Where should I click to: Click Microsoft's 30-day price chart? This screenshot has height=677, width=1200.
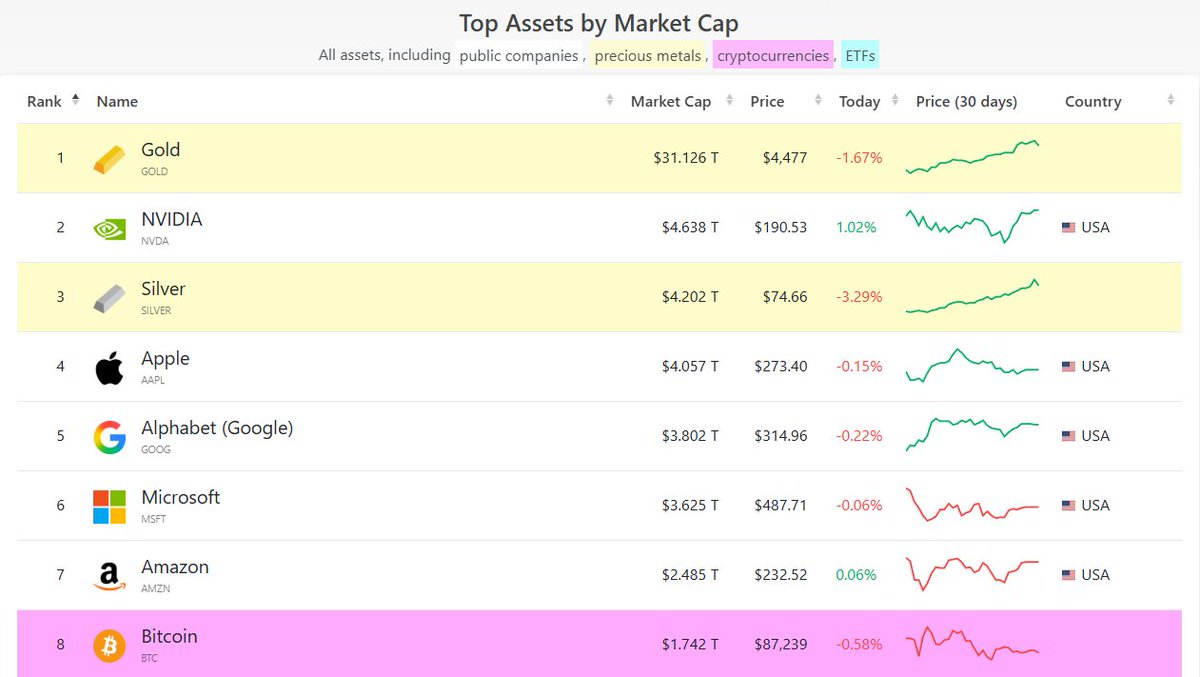click(x=973, y=505)
